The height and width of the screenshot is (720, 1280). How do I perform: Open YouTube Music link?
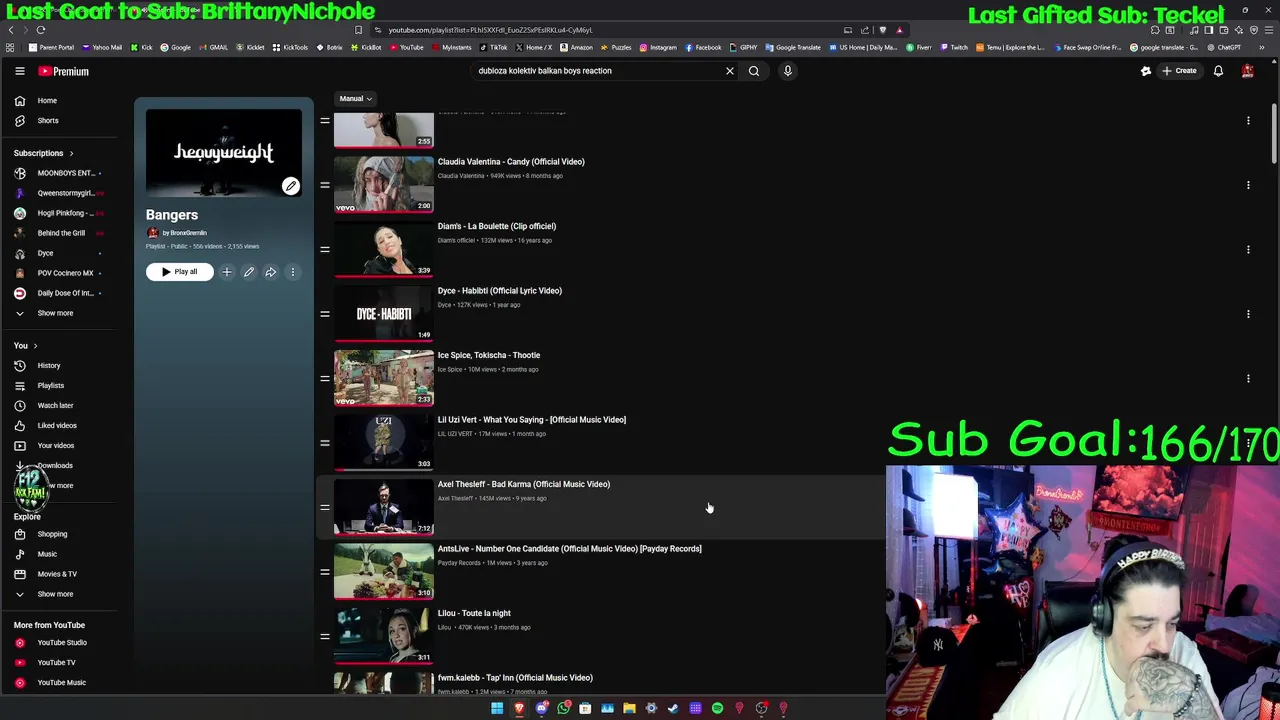click(x=61, y=683)
